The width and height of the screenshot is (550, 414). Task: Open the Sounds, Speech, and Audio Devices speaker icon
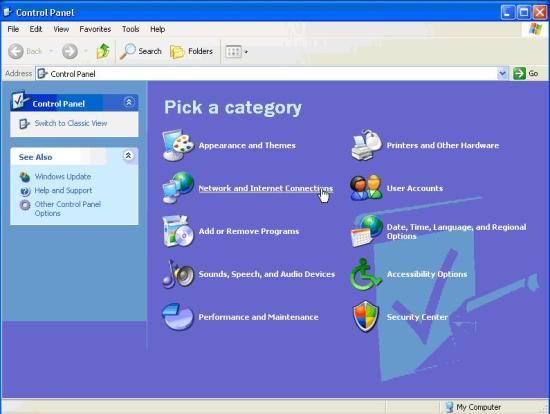click(x=178, y=274)
